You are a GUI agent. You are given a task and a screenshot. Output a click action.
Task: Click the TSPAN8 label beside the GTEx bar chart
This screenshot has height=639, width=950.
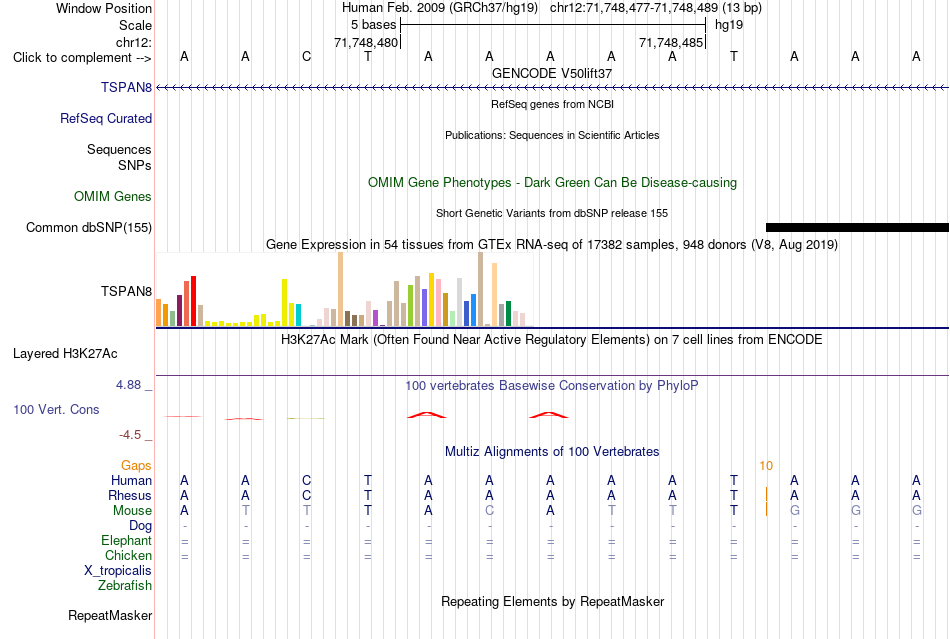pos(126,291)
